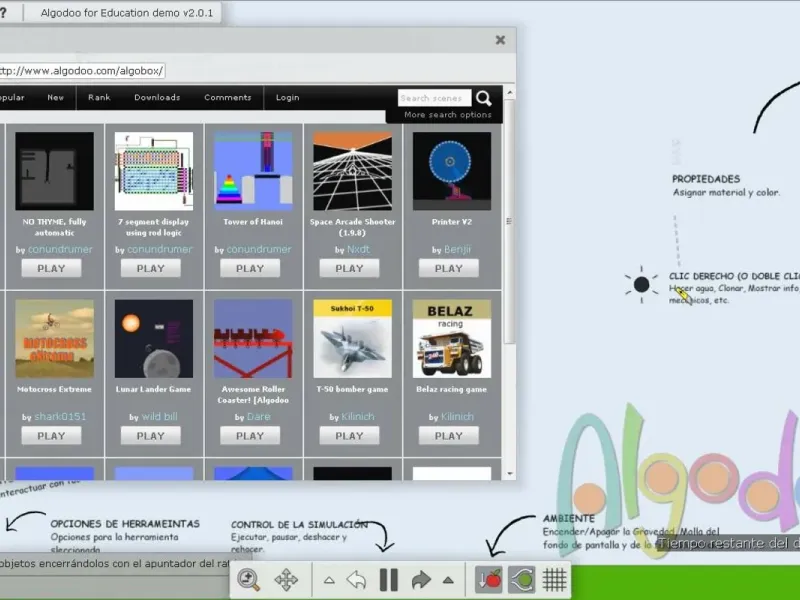Expand the undo history up-arrow
The height and width of the screenshot is (600, 800).
tap(329, 580)
